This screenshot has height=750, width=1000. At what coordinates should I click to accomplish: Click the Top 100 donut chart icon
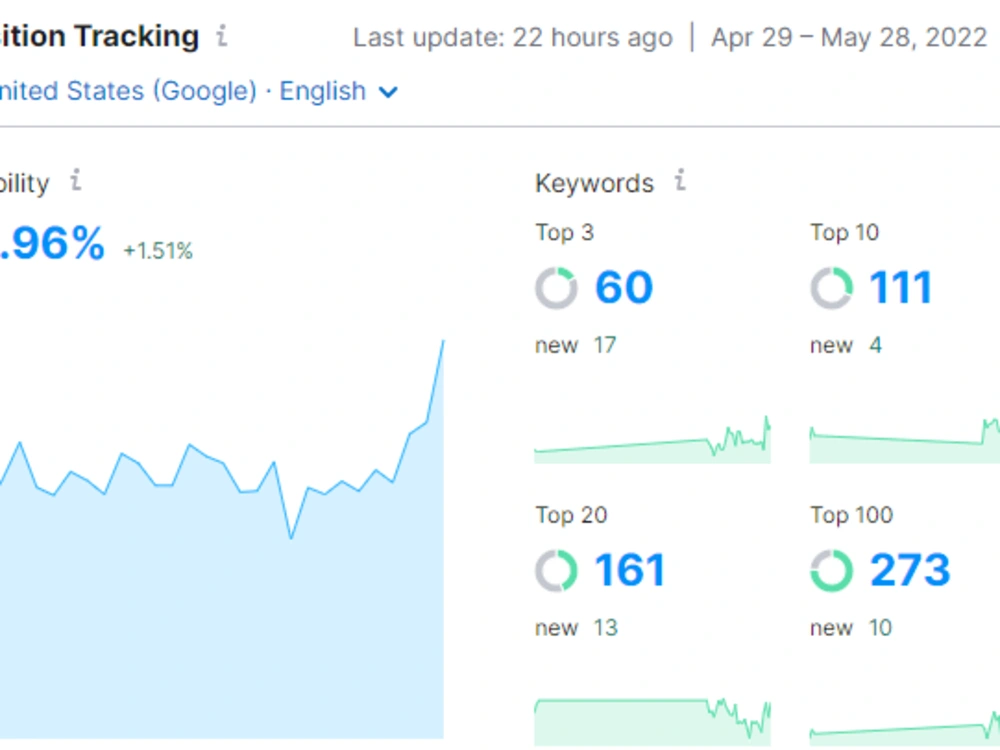tap(832, 571)
